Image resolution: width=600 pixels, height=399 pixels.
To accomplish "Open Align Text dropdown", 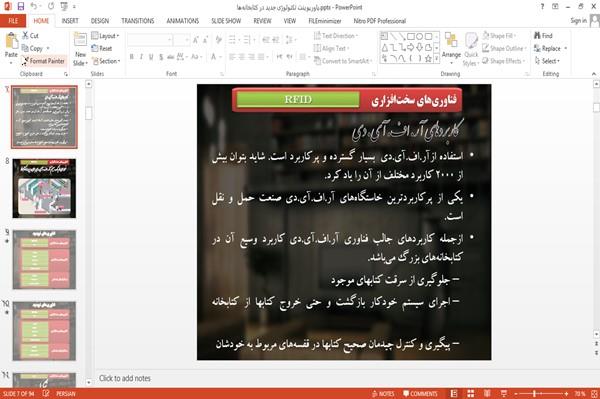I will point(331,48).
